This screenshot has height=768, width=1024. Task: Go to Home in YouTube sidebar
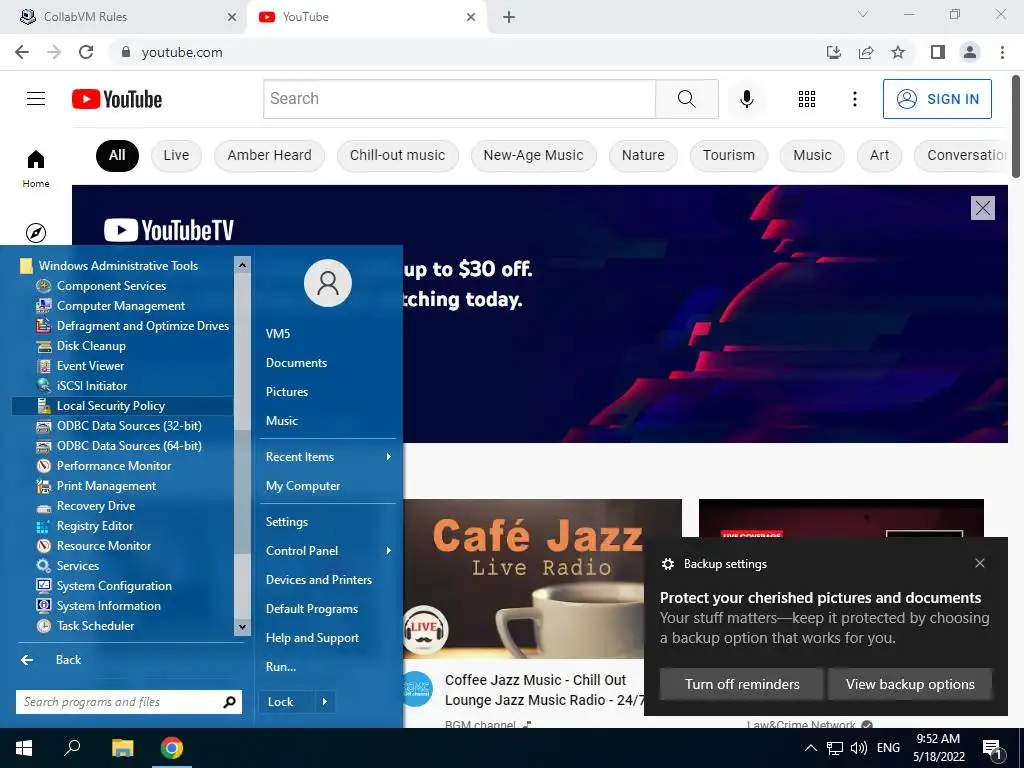(36, 168)
